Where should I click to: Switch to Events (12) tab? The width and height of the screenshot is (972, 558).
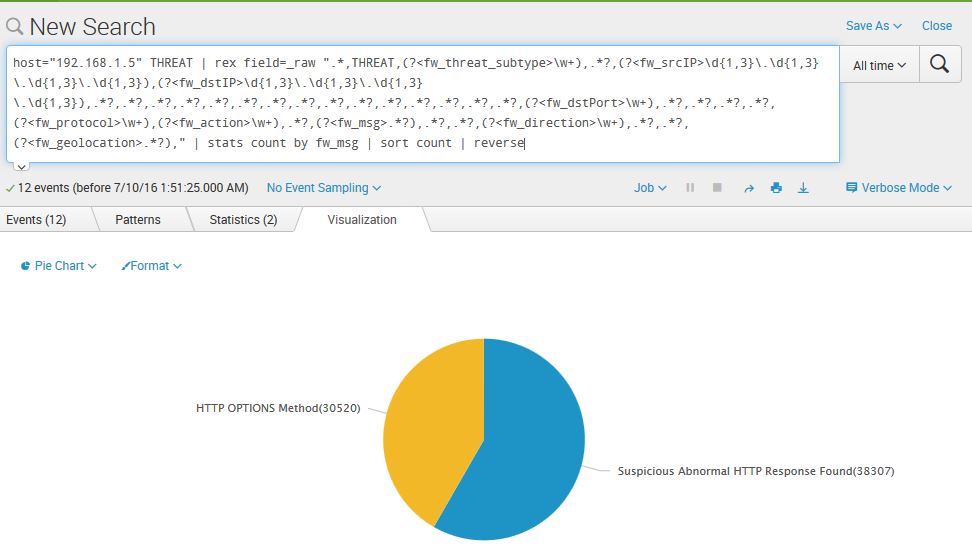point(36,219)
